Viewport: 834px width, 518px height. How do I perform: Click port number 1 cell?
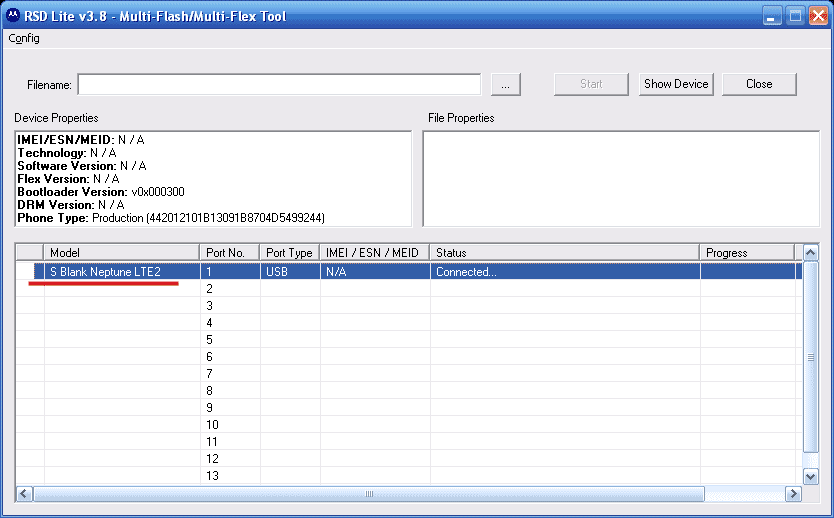tap(230, 272)
